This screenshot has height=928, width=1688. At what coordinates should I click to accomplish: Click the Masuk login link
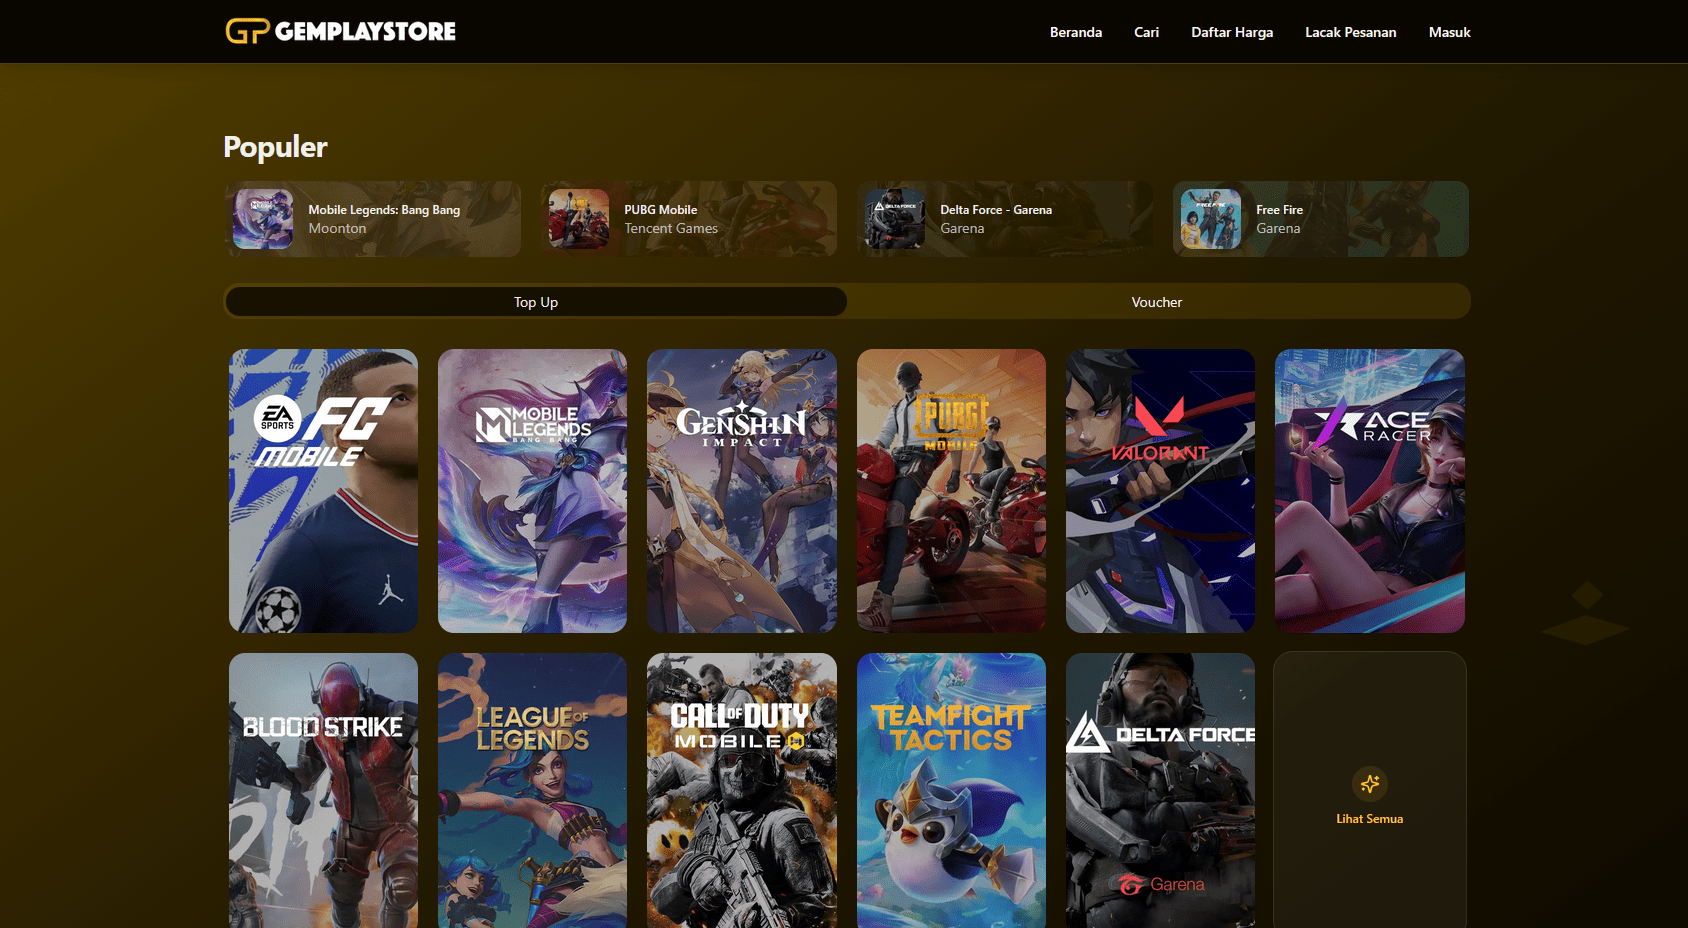(x=1449, y=32)
